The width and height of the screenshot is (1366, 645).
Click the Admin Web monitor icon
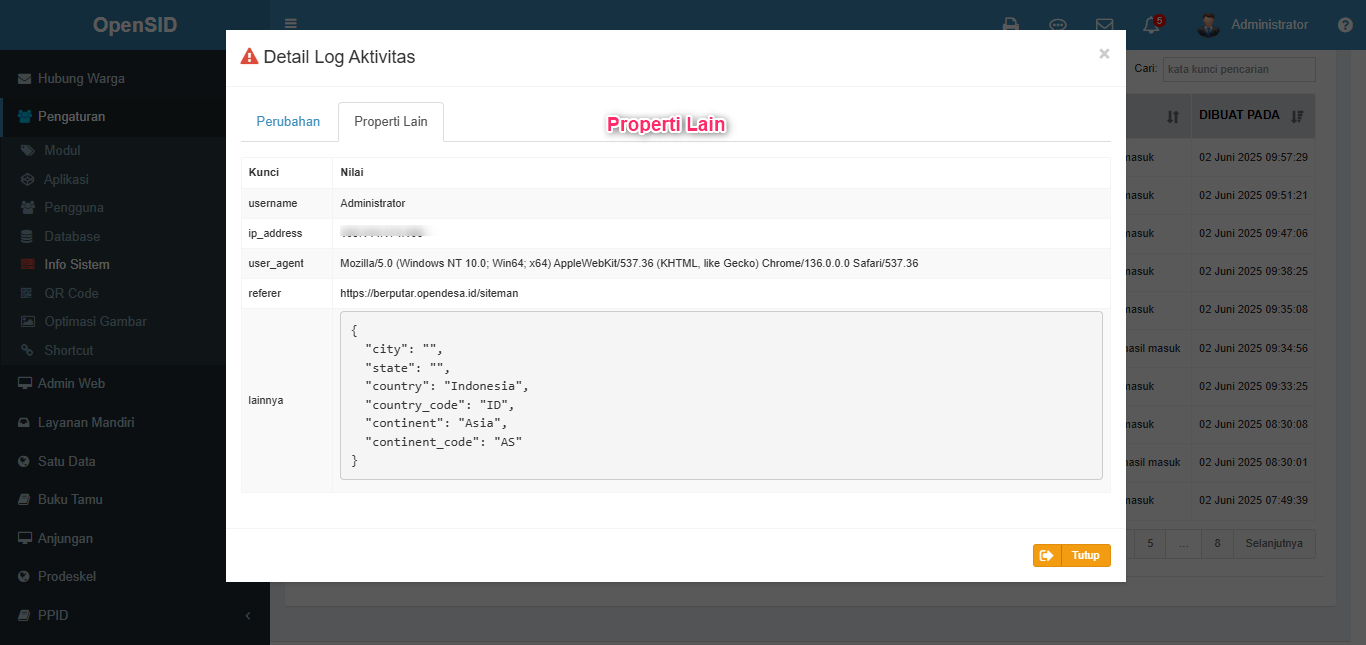(25, 383)
